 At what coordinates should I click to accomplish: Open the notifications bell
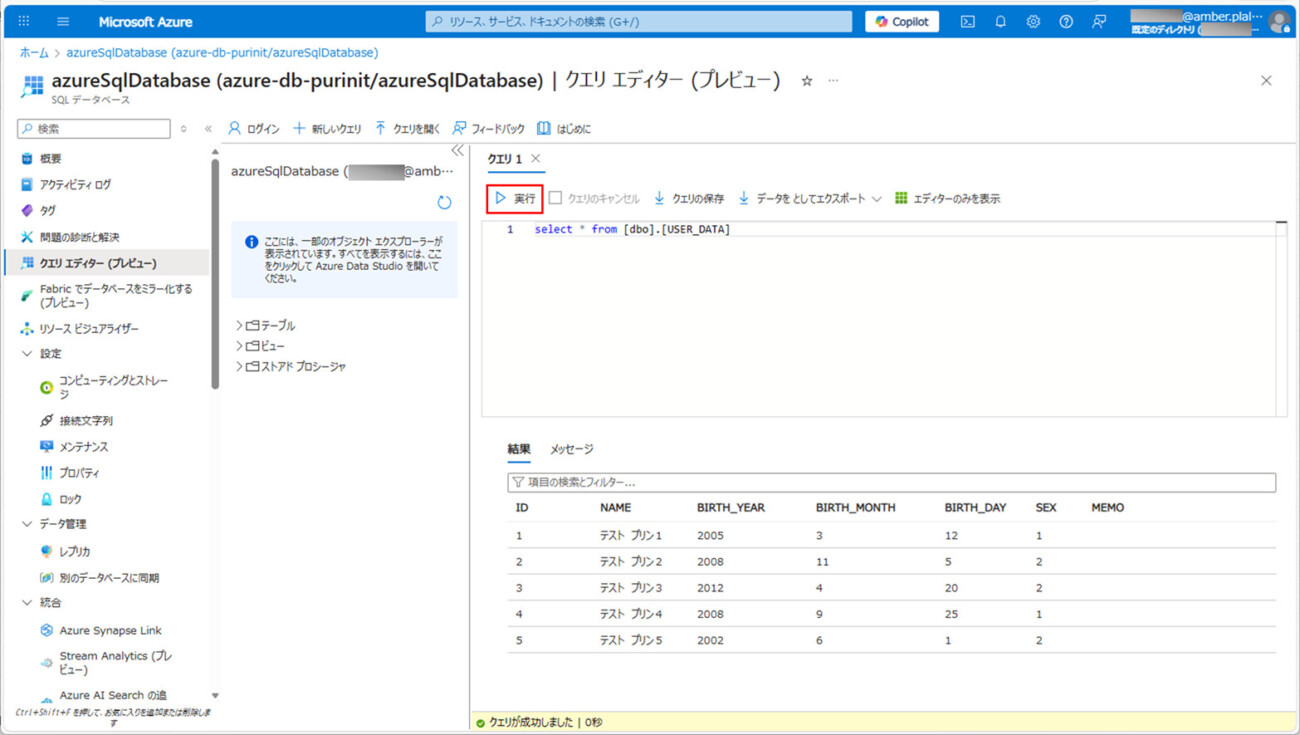tap(1000, 21)
